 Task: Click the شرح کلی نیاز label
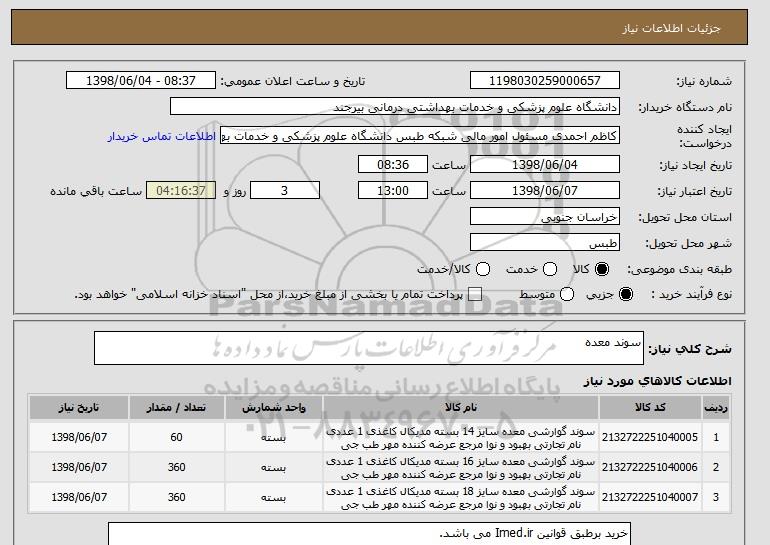(690, 349)
